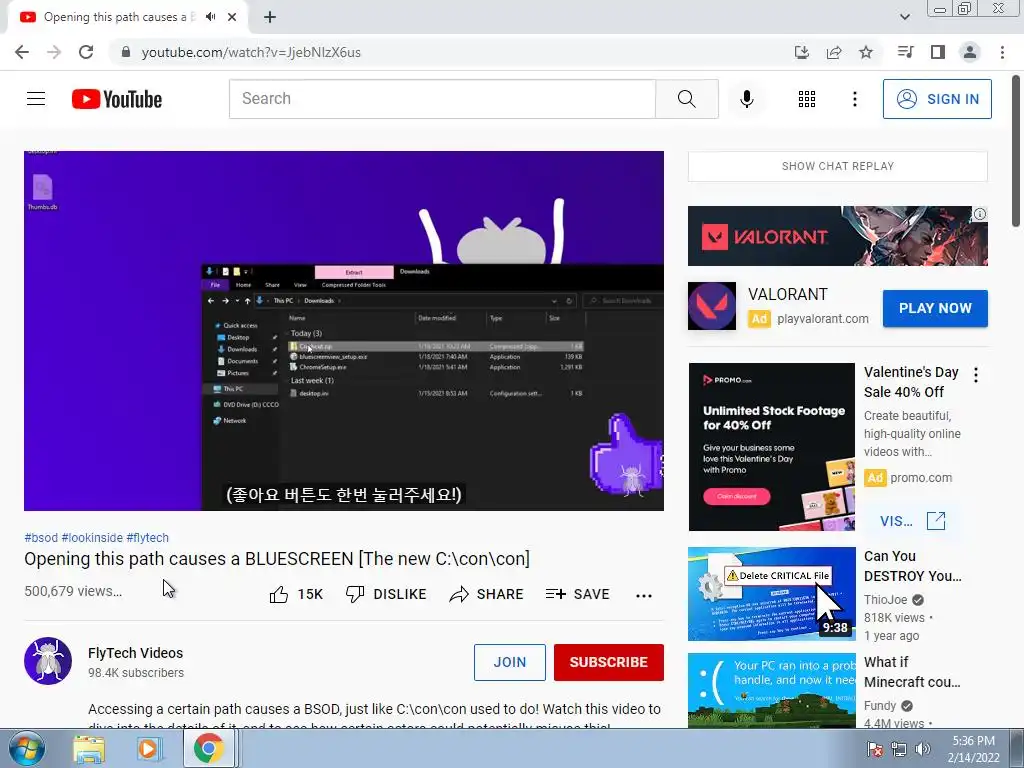Open Windows Explorer from taskbar
The image size is (1024, 768).
[89, 748]
